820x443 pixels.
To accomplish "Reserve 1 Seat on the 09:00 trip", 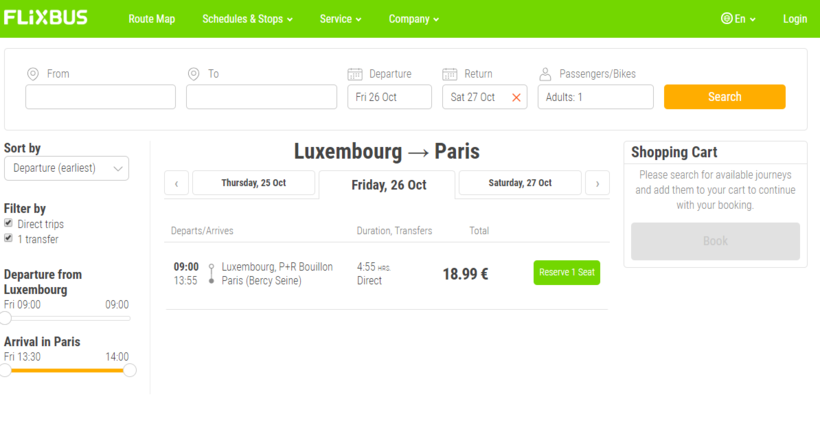I will tap(566, 272).
